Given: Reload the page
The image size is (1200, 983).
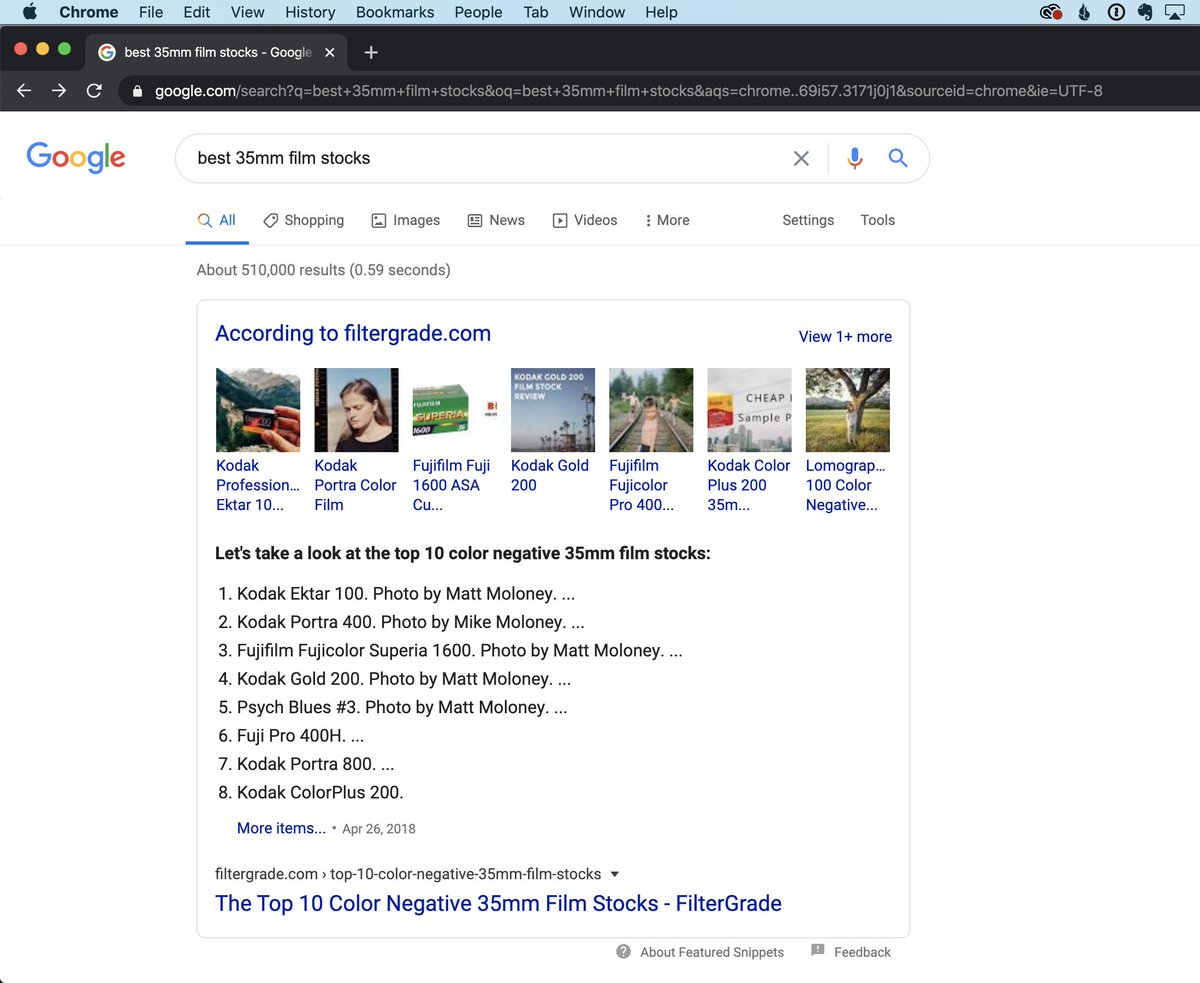Looking at the screenshot, I should click(94, 91).
